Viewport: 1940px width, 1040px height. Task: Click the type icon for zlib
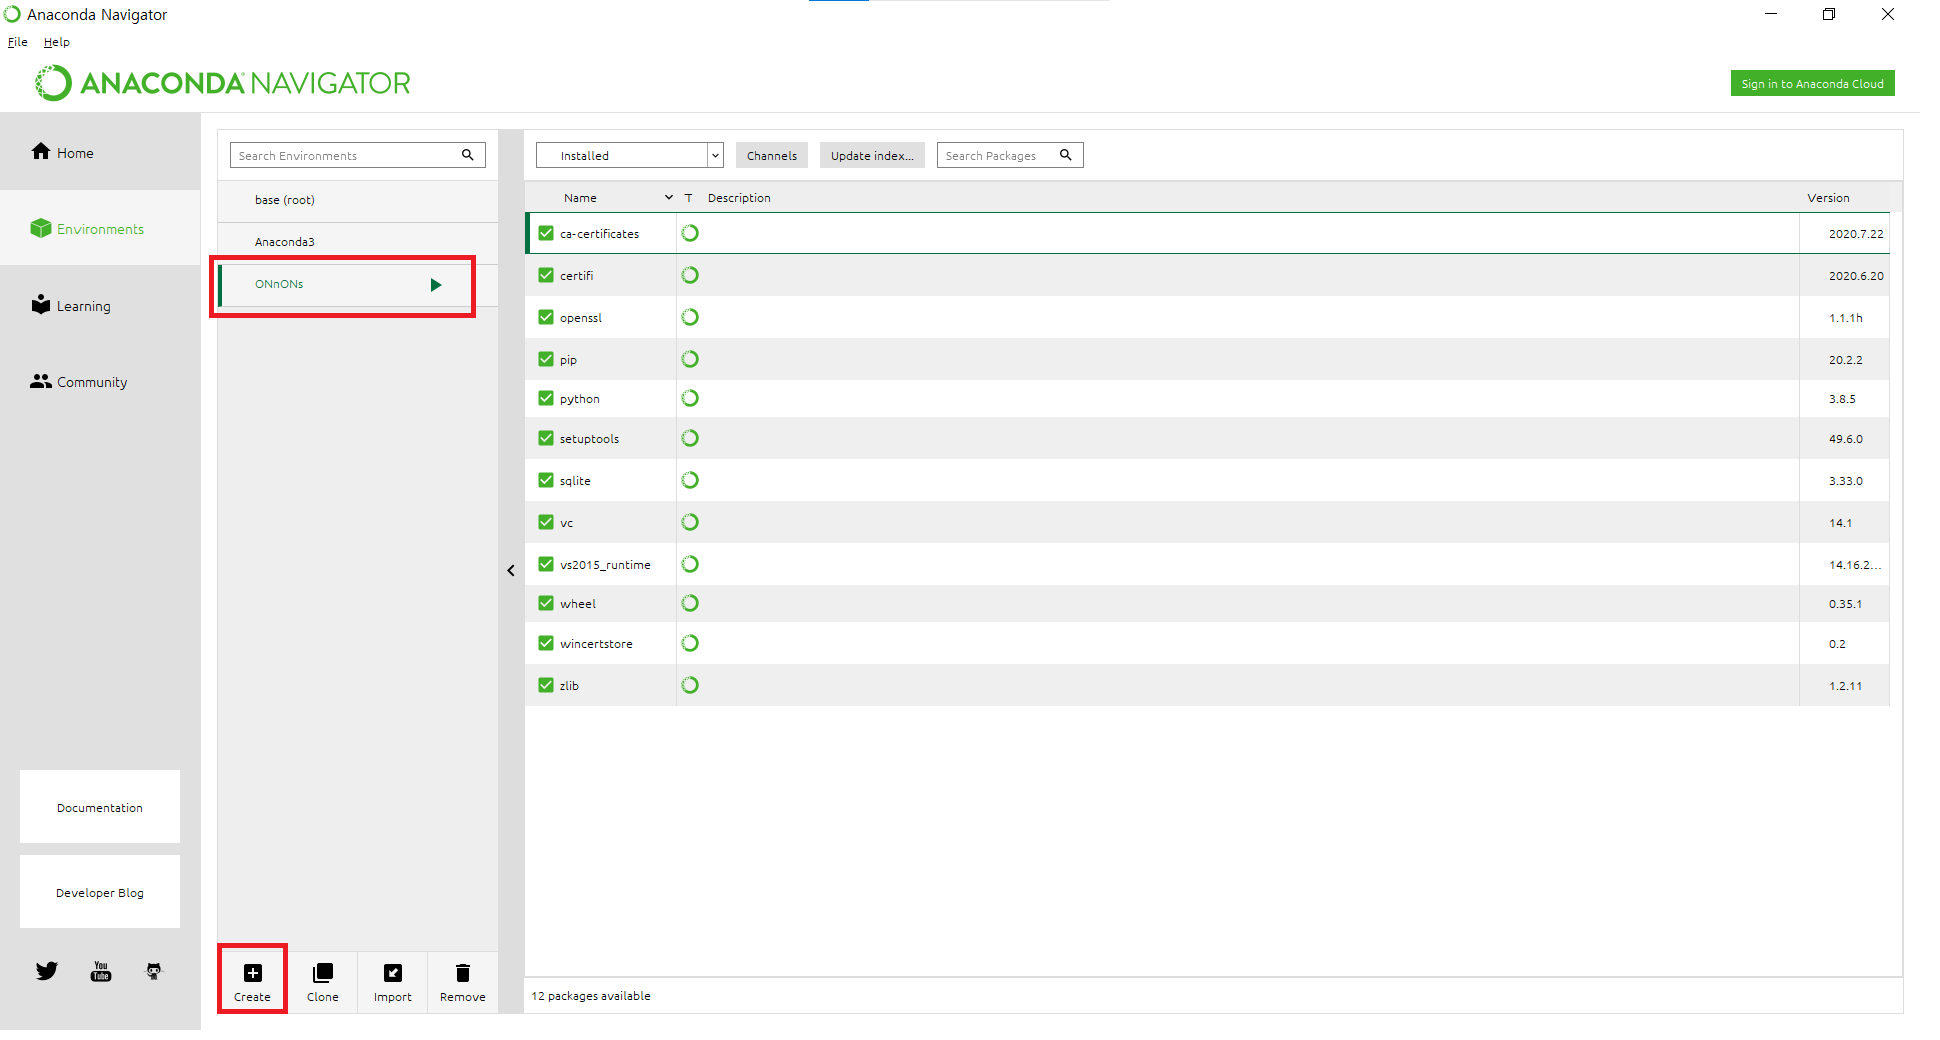pyautogui.click(x=690, y=685)
